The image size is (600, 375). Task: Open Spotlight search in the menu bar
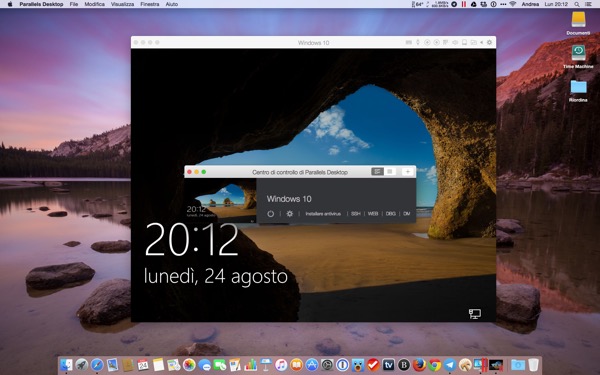pyautogui.click(x=576, y=4)
